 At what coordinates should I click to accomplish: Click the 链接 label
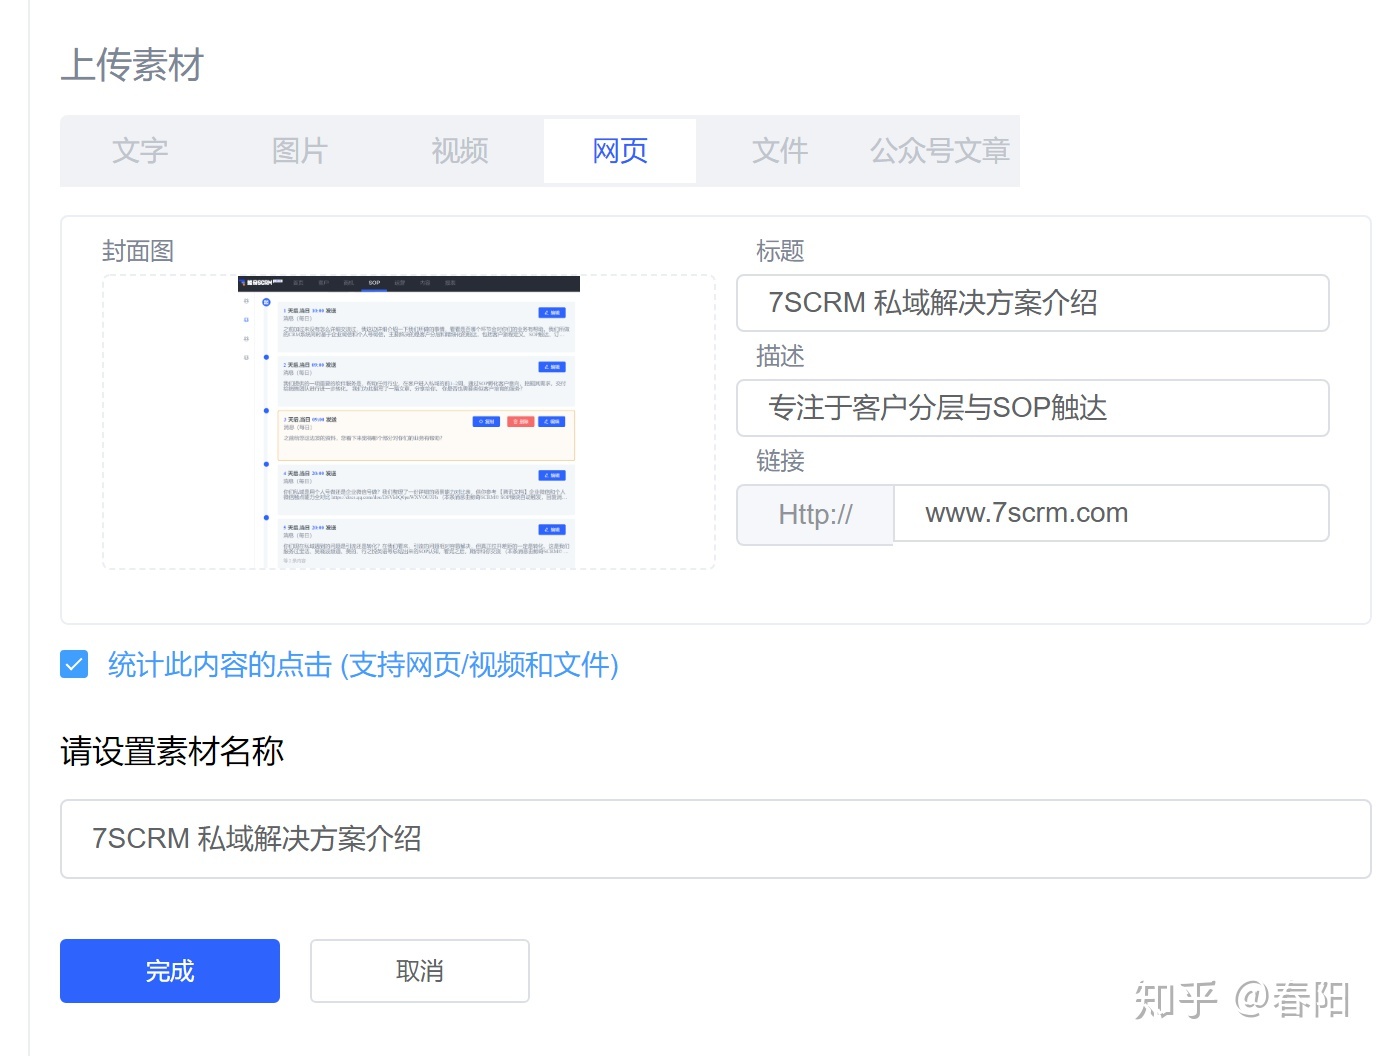point(780,461)
